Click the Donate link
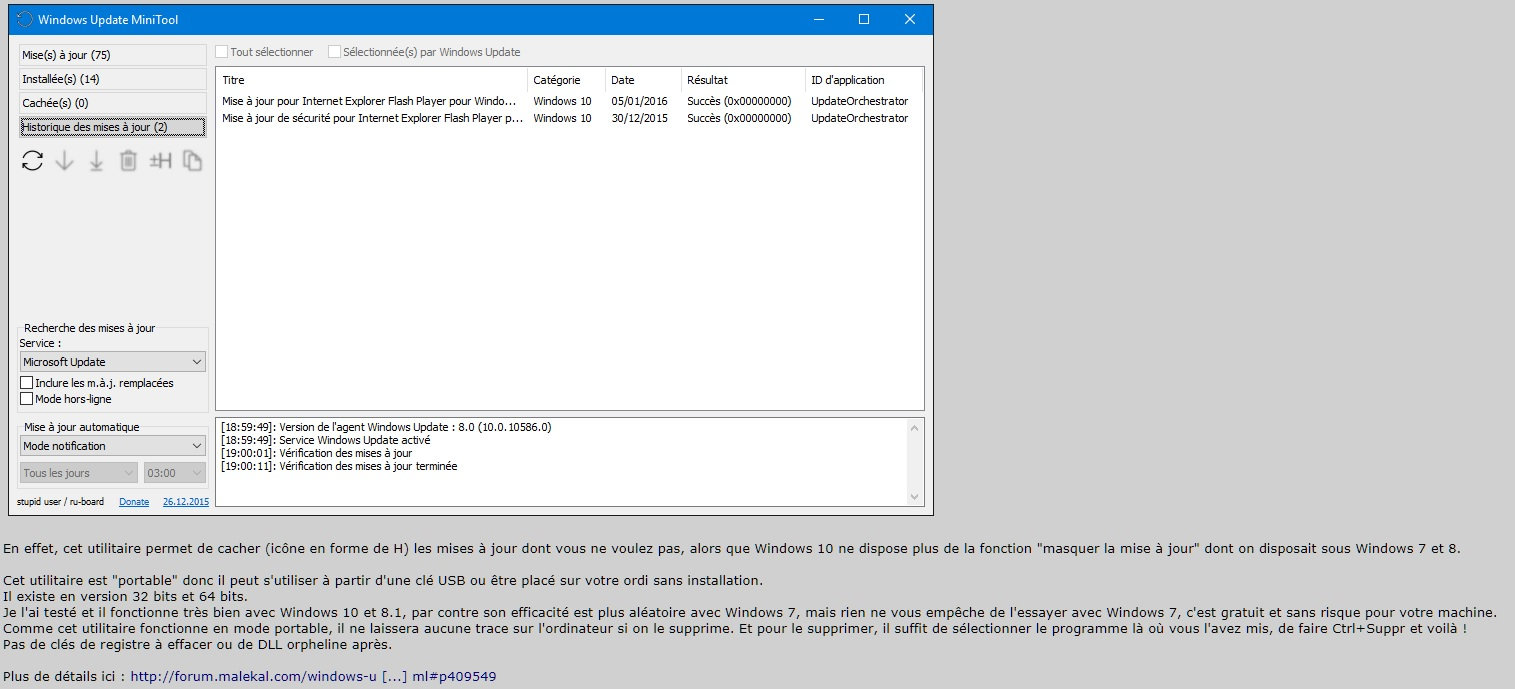The width and height of the screenshot is (1515, 689). (134, 502)
